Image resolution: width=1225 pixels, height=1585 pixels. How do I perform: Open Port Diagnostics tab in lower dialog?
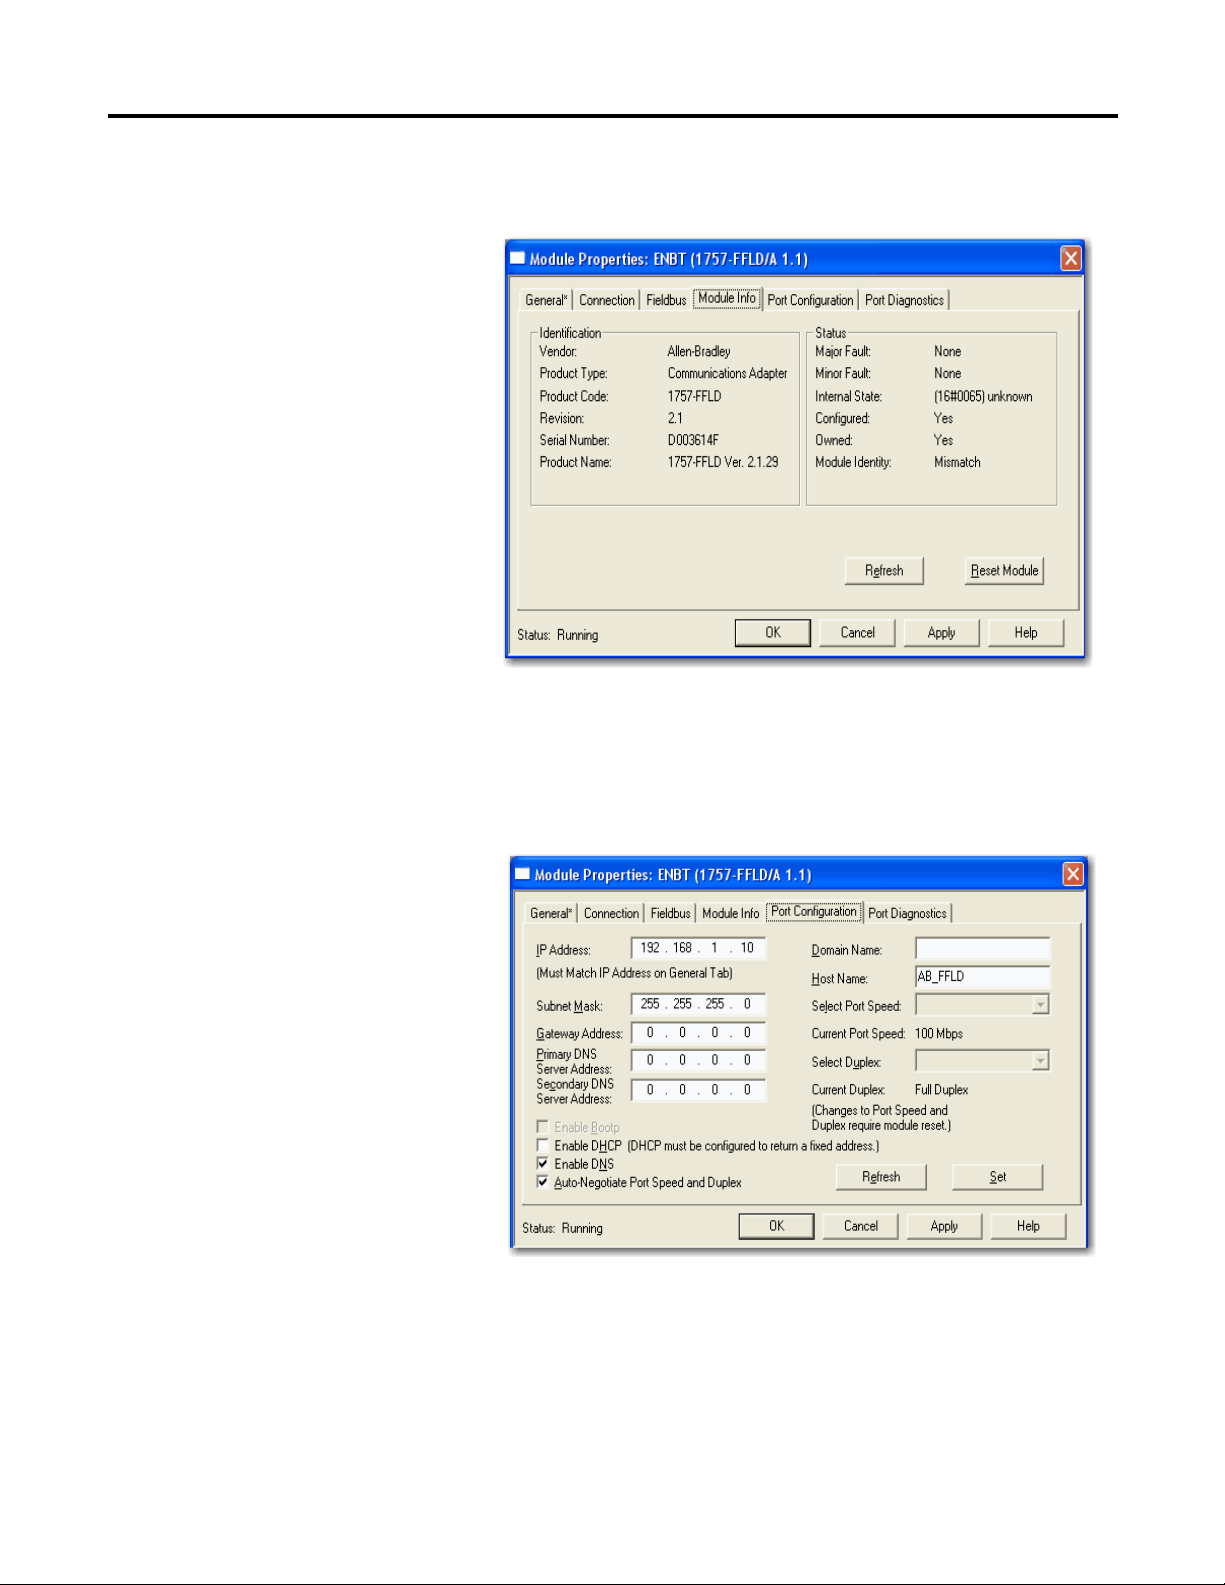click(x=907, y=913)
